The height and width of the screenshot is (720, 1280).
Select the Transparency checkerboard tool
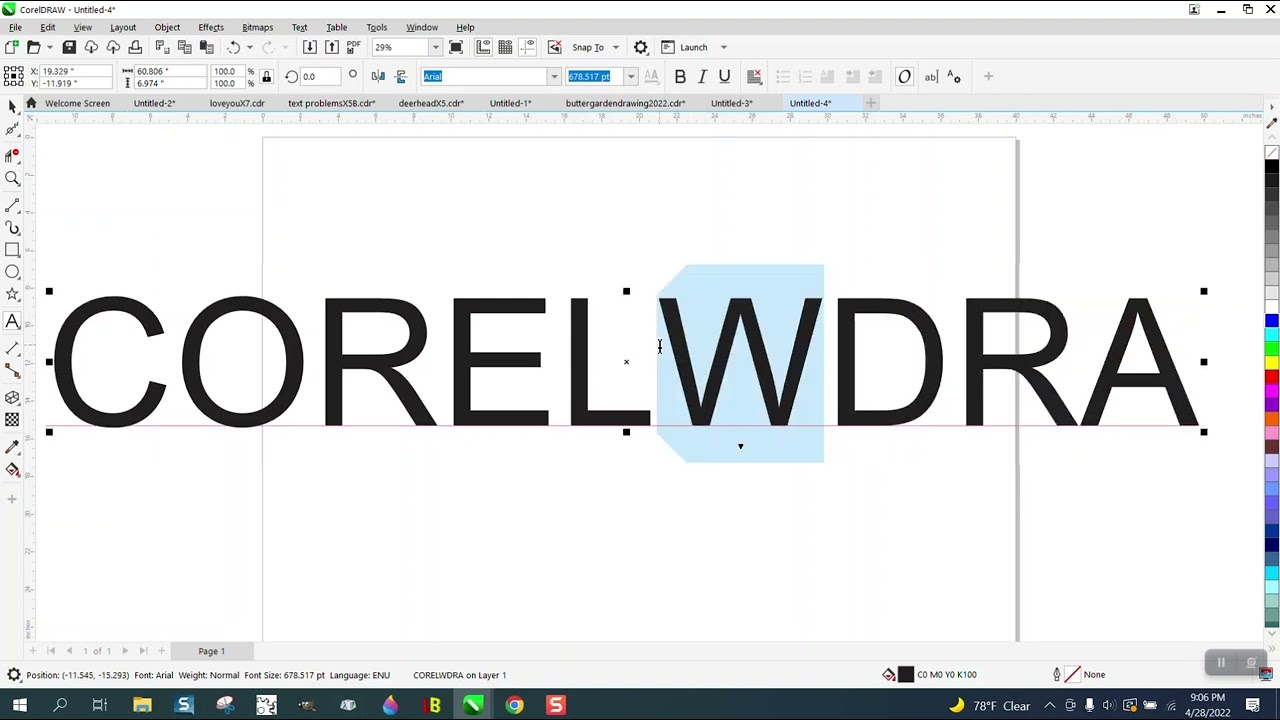click(x=12, y=420)
